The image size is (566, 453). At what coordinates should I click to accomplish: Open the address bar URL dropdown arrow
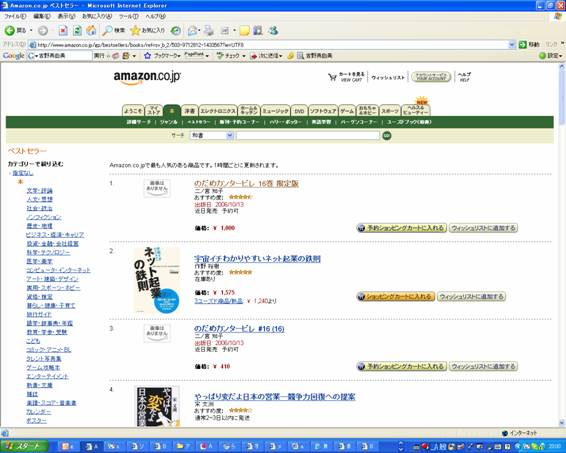coord(511,45)
